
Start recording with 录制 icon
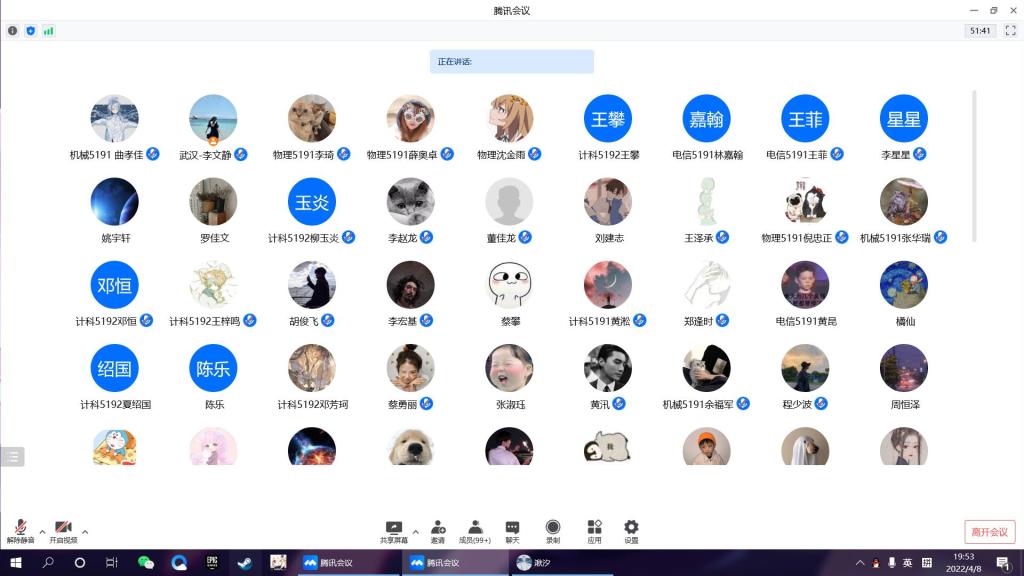click(552, 530)
